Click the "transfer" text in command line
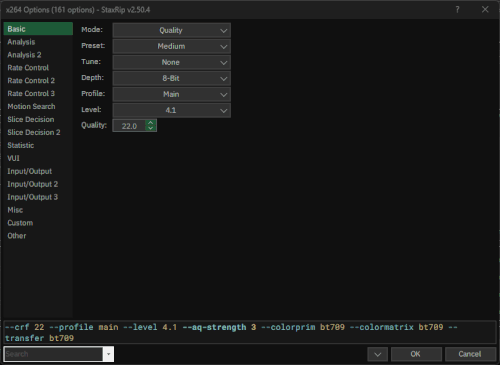The image size is (500, 365). (x=24, y=338)
